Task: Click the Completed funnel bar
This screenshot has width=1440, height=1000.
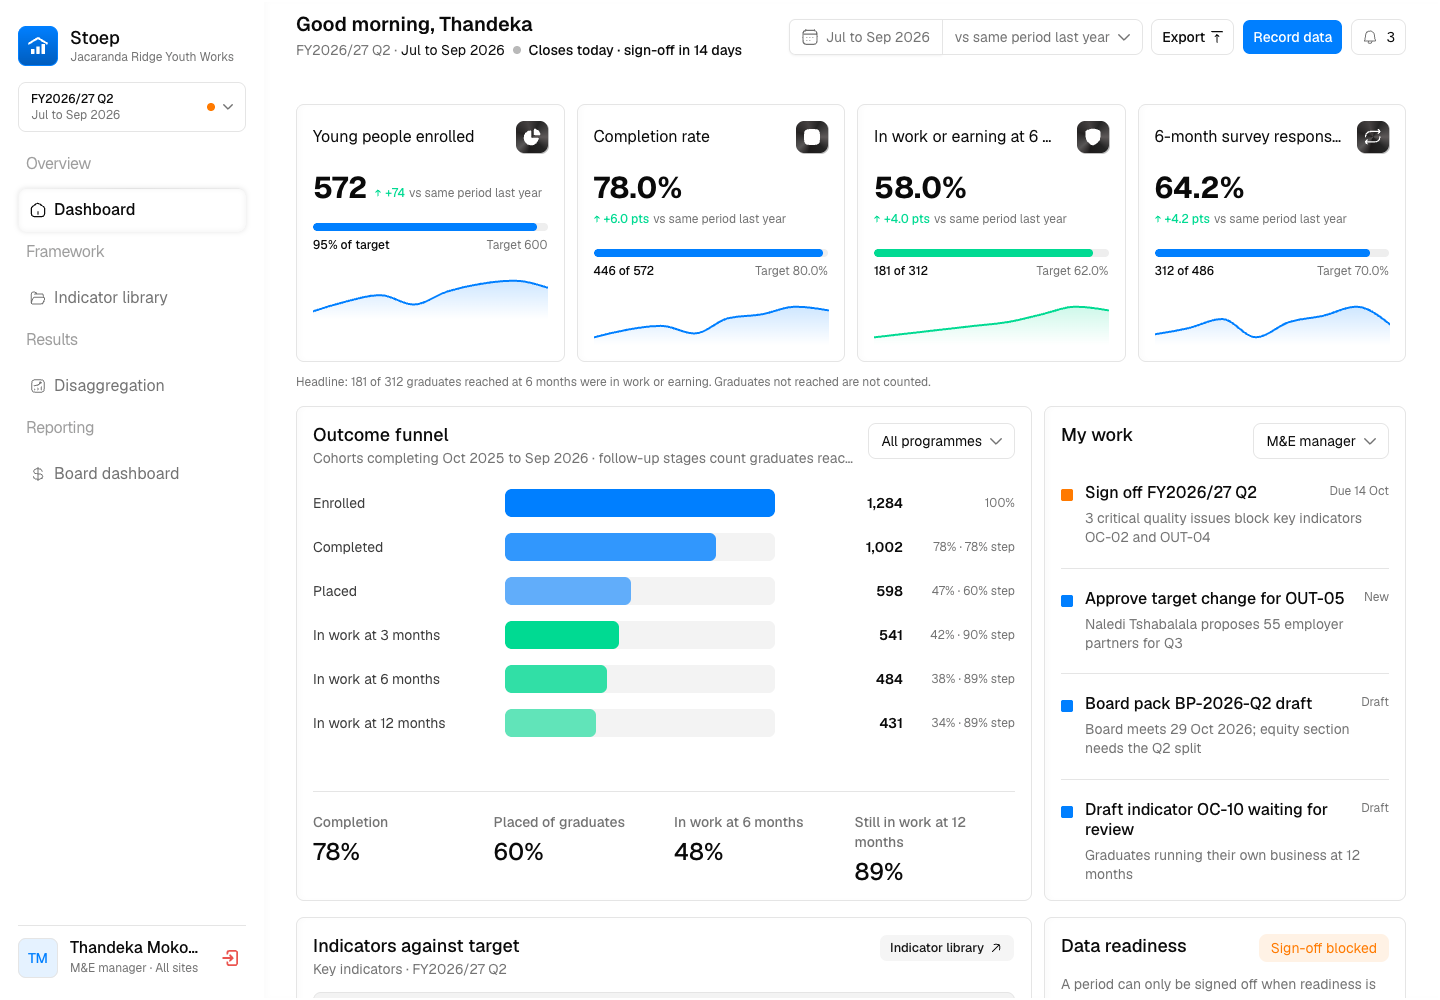Action: click(610, 547)
